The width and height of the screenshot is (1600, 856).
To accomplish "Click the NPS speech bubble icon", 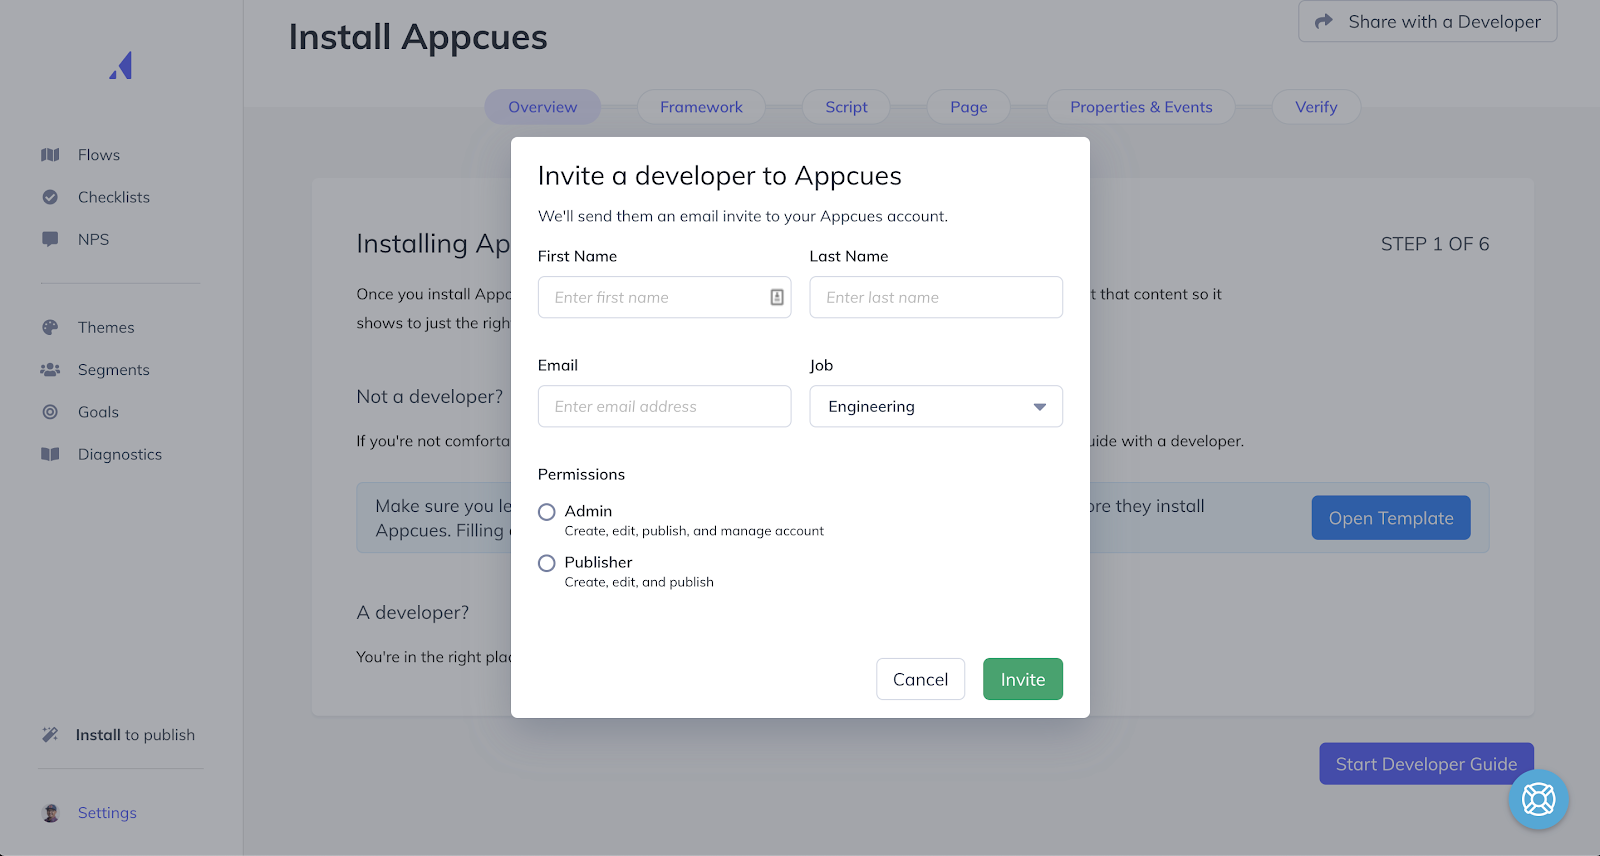I will coord(50,239).
